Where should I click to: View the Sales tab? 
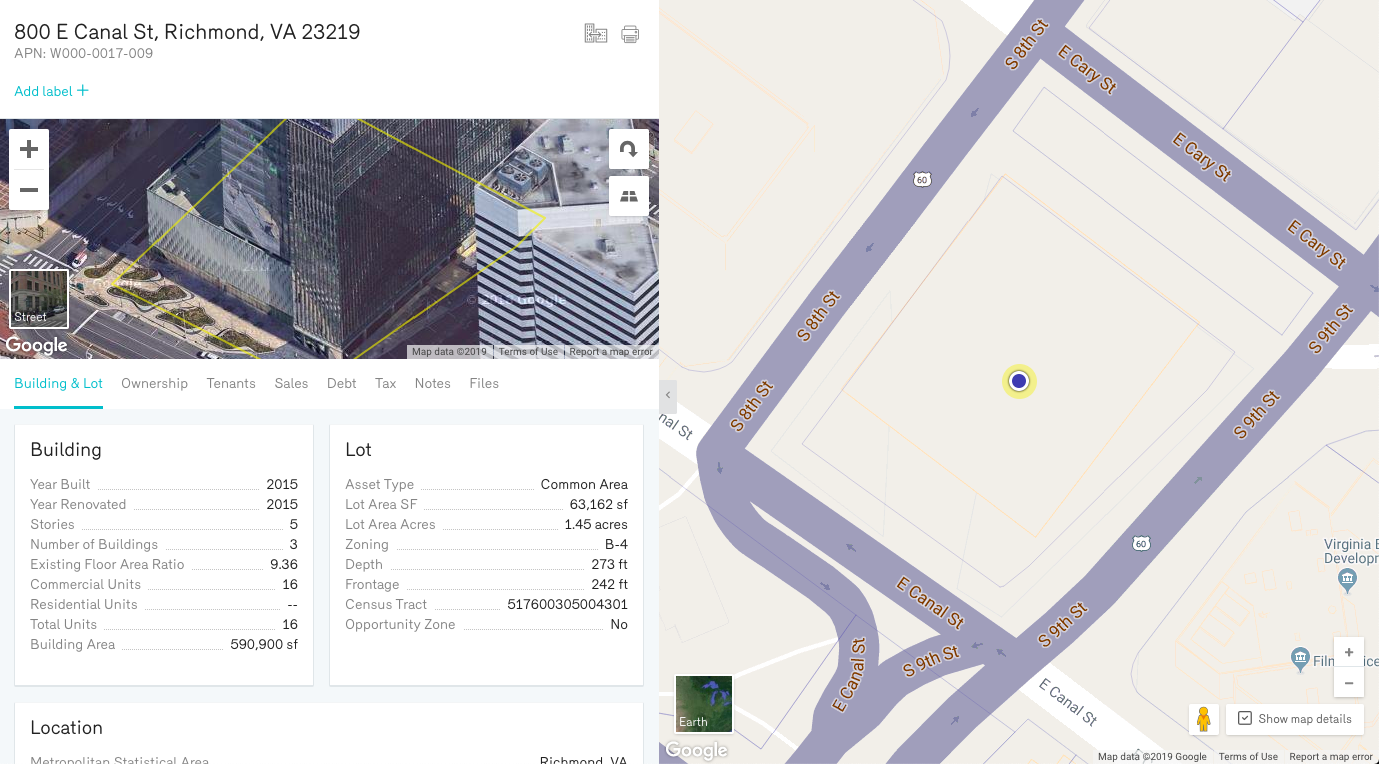click(291, 383)
